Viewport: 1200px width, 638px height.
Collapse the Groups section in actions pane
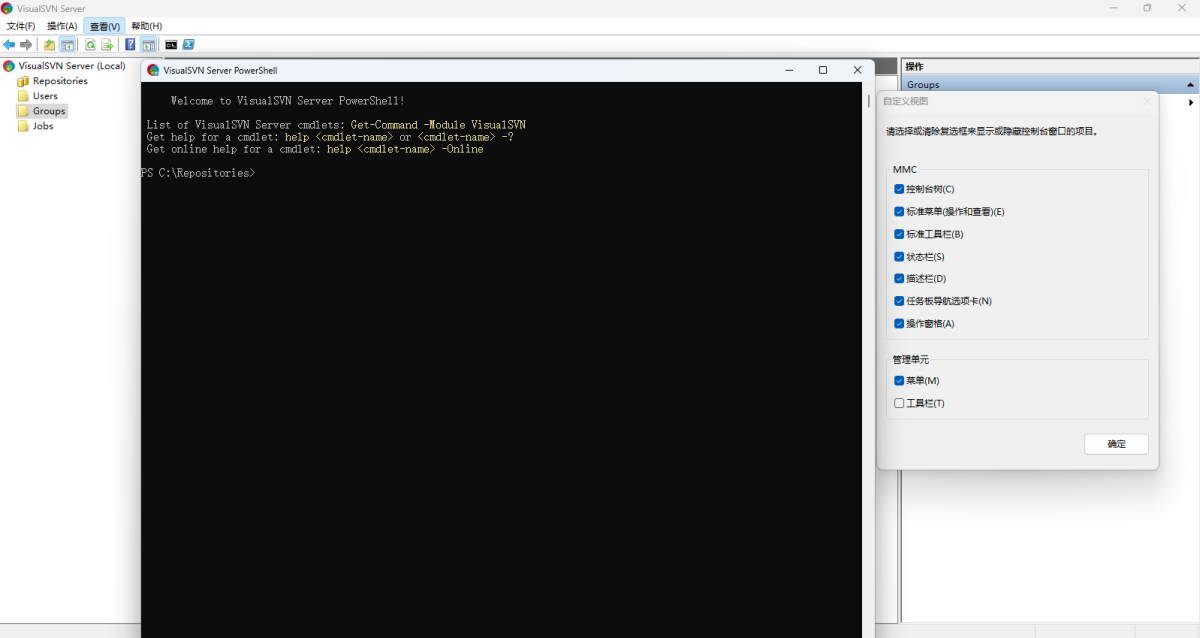pos(1190,85)
